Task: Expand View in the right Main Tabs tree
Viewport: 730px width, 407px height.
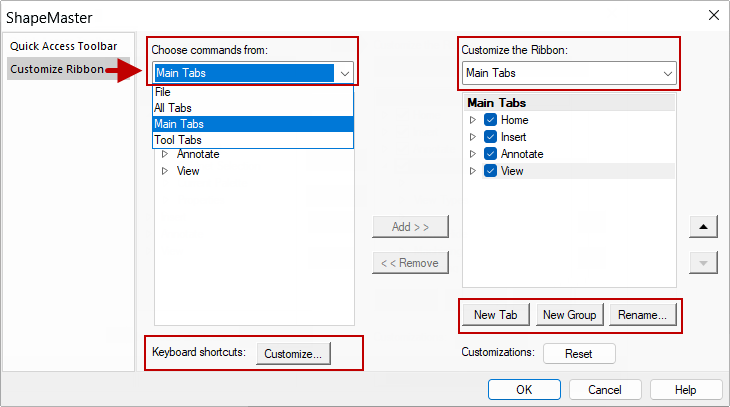Action: pyautogui.click(x=473, y=171)
